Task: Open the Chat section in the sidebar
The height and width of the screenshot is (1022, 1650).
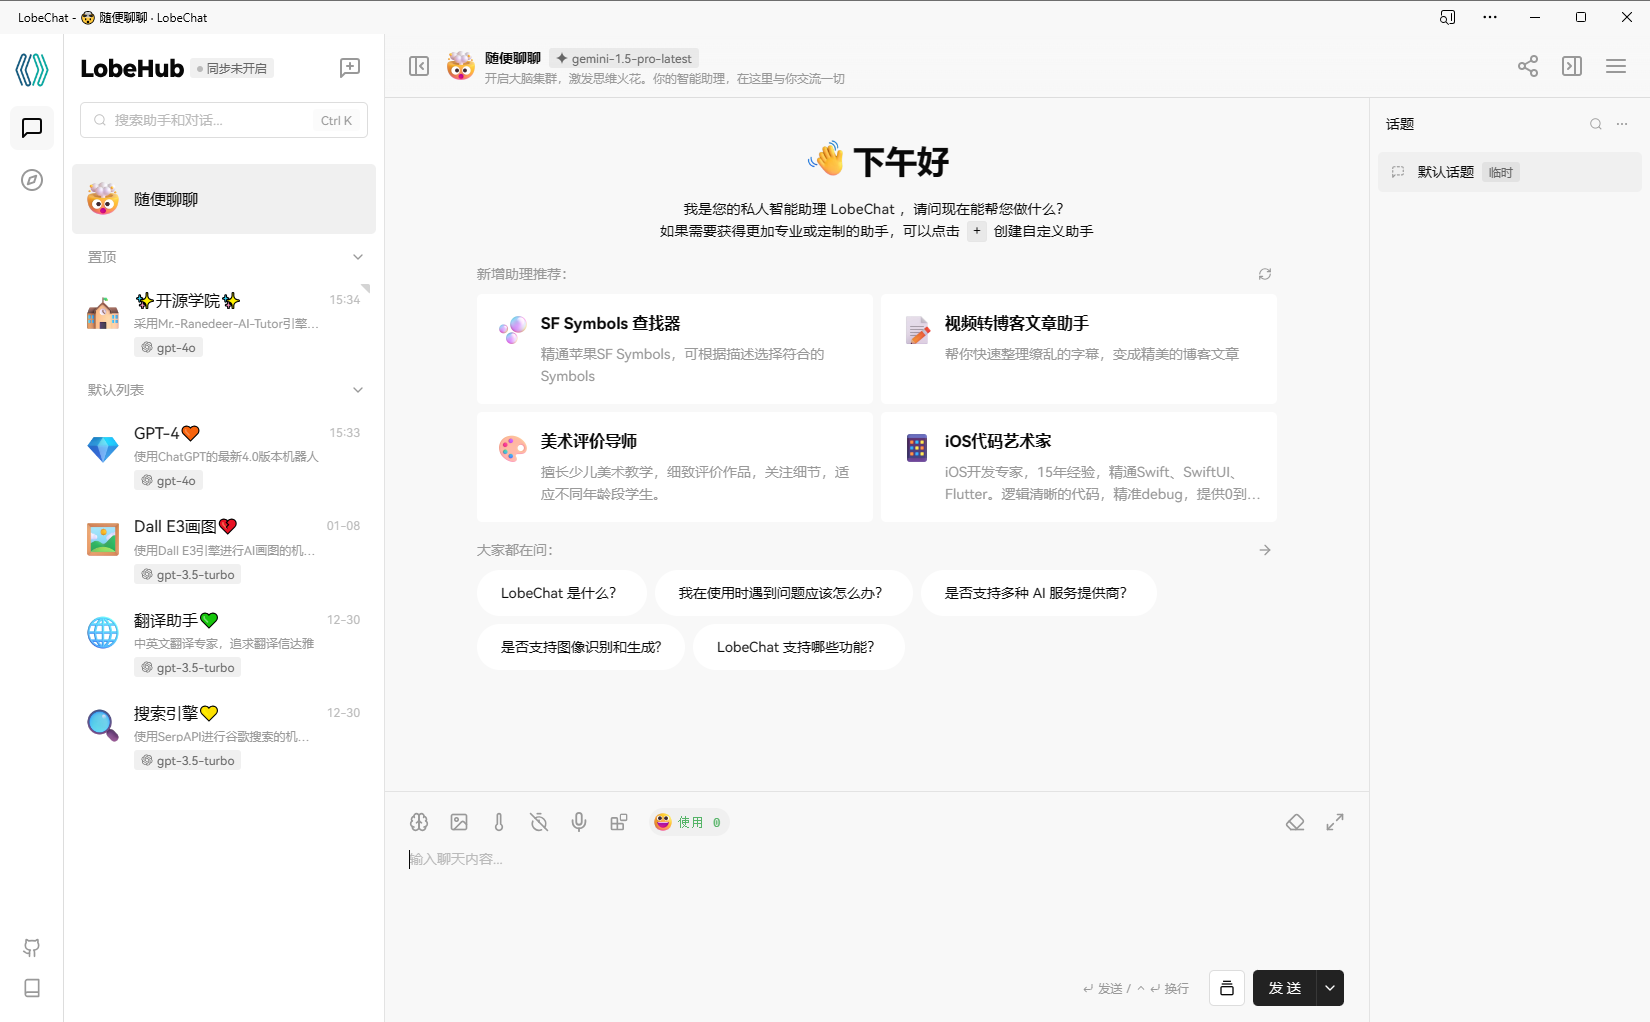Action: point(32,127)
